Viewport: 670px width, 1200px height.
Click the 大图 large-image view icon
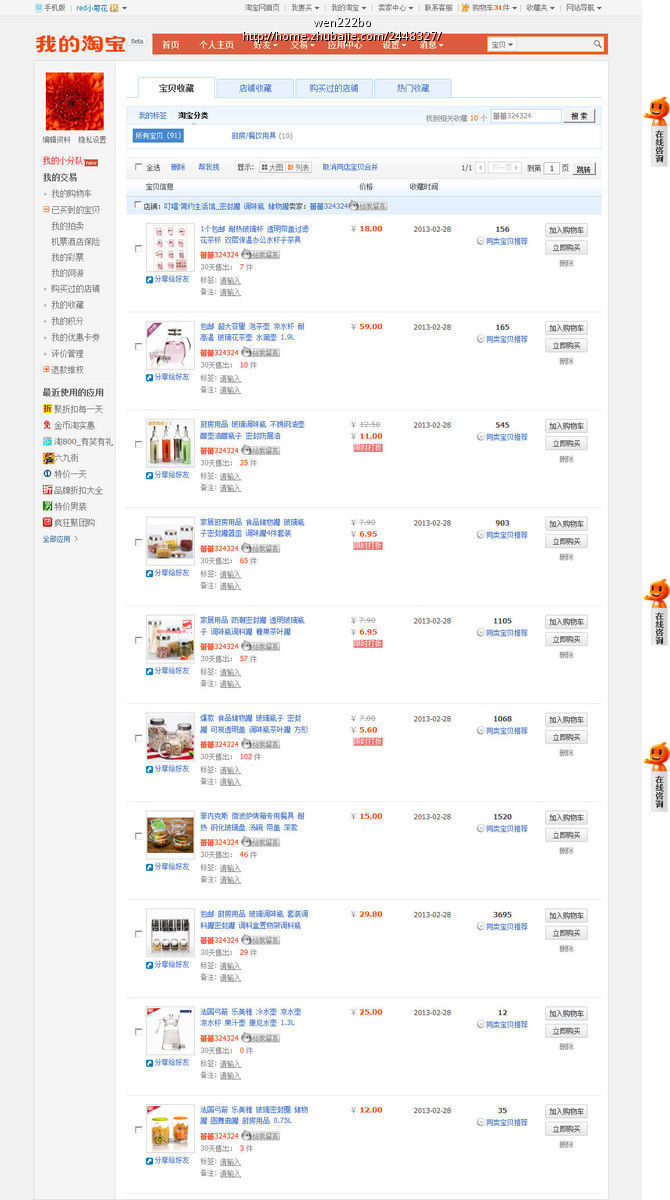click(x=261, y=168)
